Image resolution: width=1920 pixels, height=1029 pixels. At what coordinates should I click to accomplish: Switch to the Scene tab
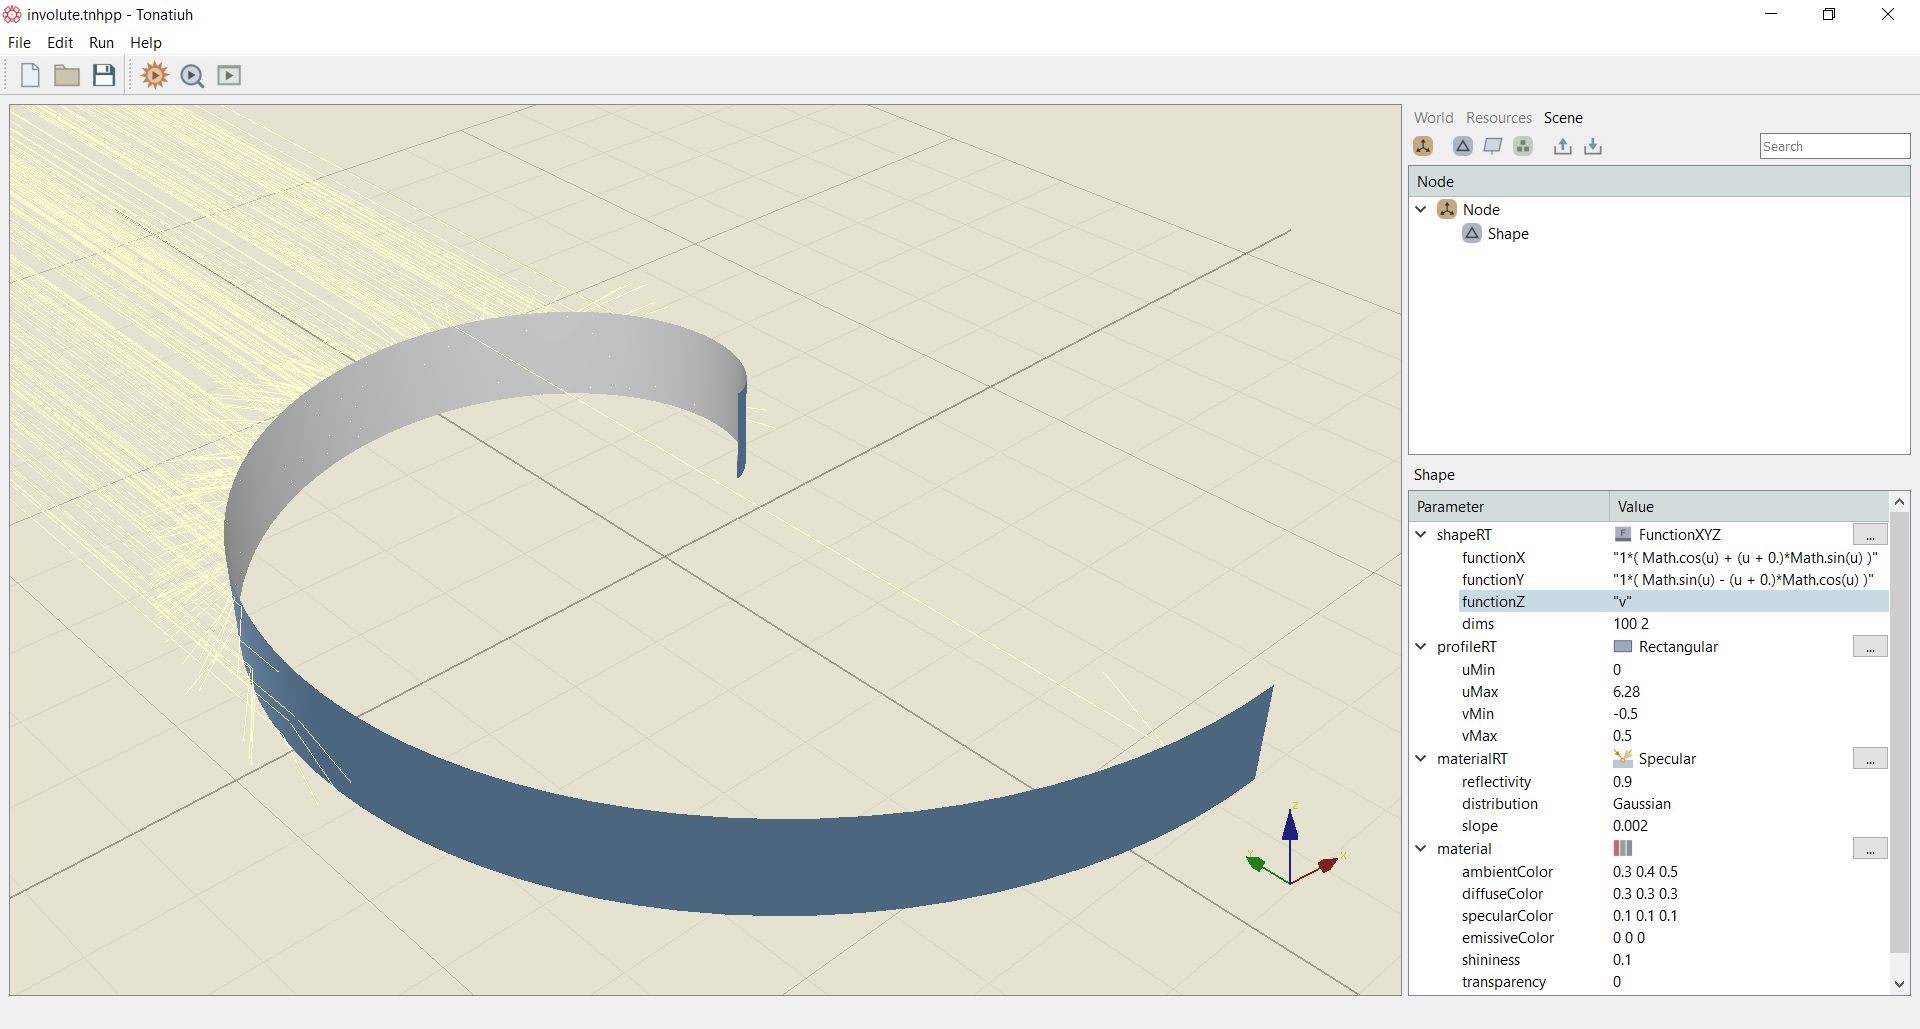click(1563, 117)
